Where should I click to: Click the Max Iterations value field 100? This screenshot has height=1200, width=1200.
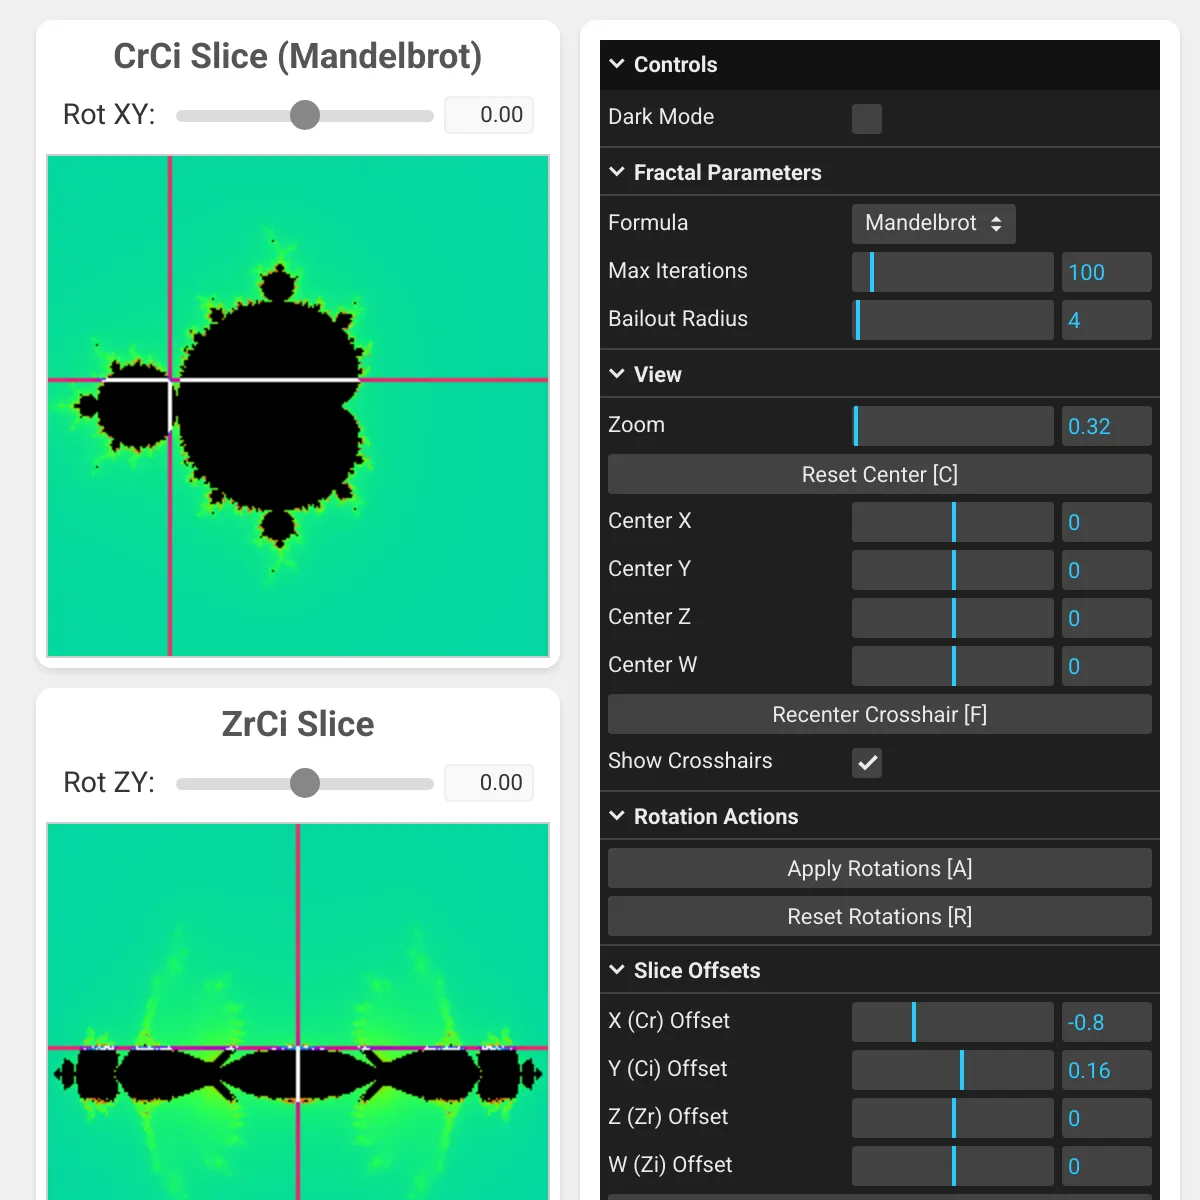point(1107,272)
